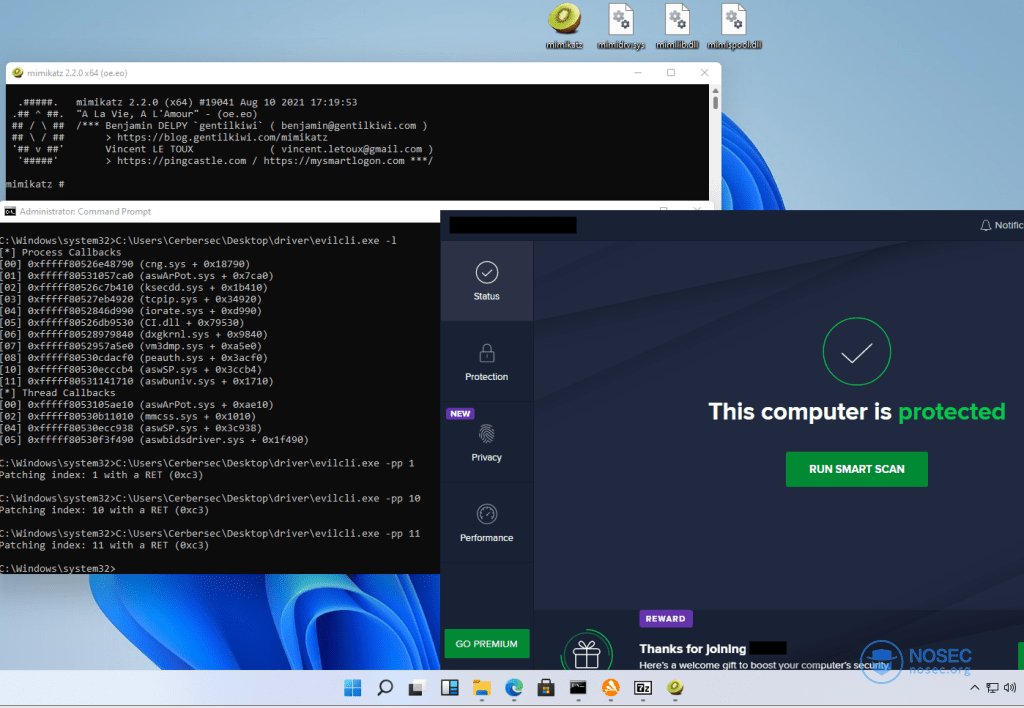Screen dimensions: 1024x708
Task: Launch Microsoft Edge from the taskbar
Action: 514,688
